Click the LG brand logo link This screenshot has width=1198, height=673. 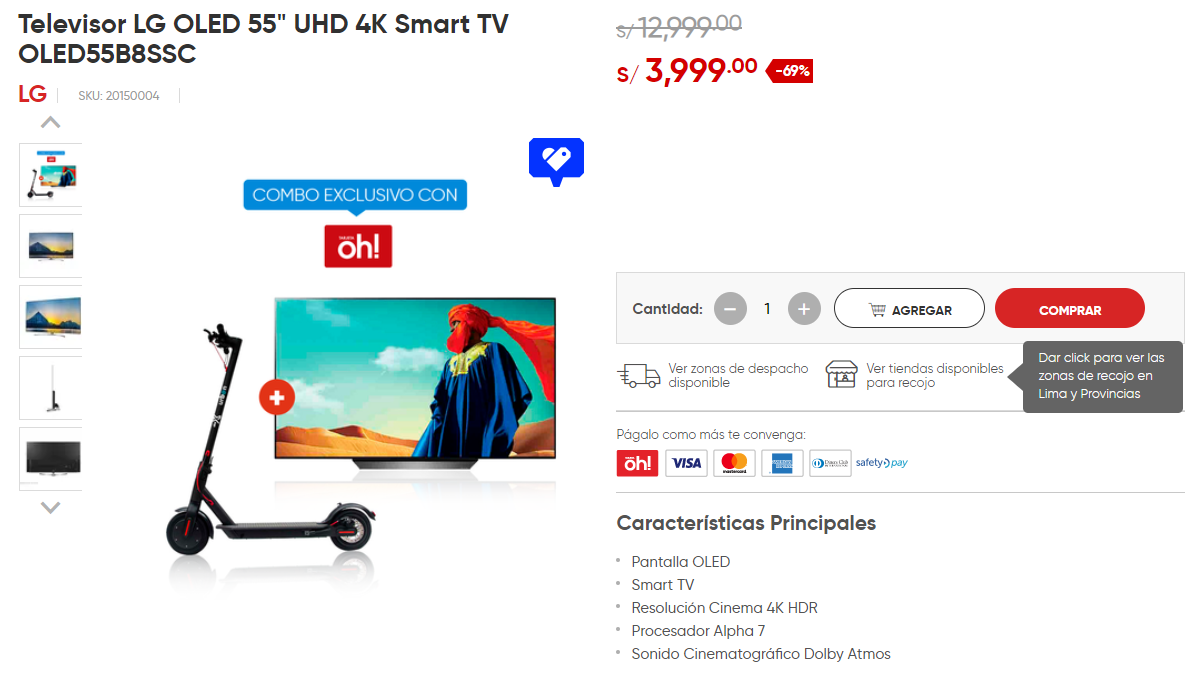coord(32,94)
